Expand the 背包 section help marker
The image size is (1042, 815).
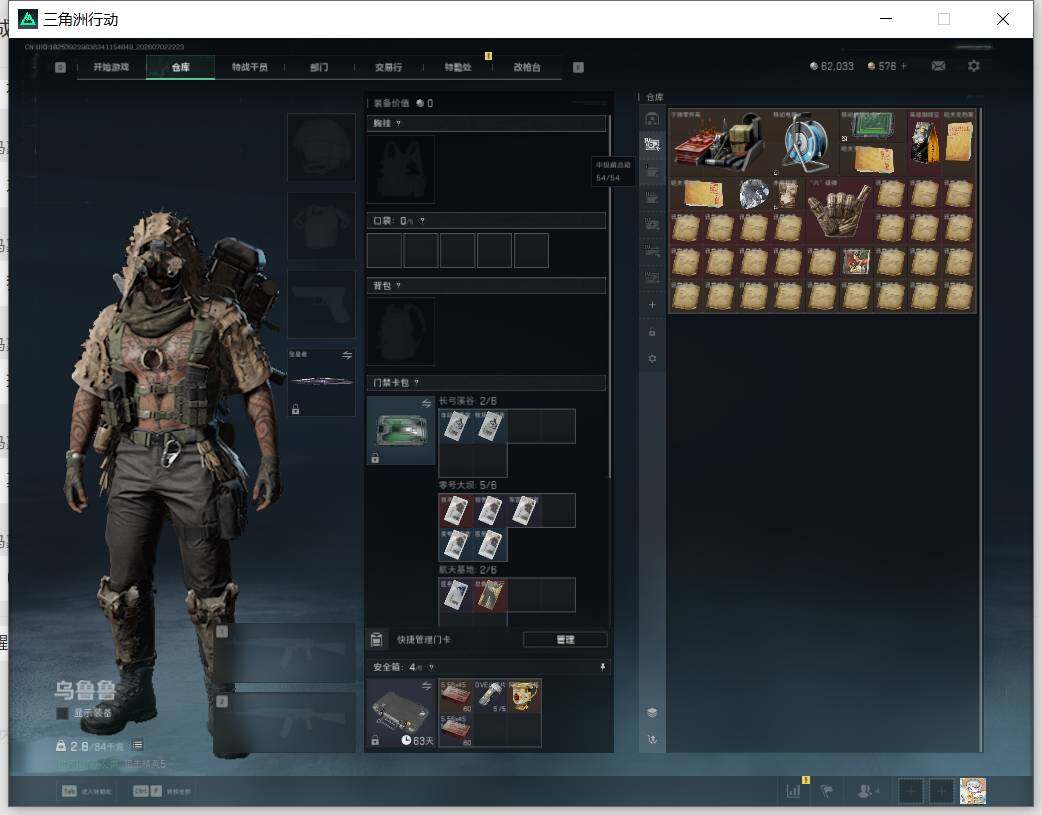pyautogui.click(x=398, y=286)
